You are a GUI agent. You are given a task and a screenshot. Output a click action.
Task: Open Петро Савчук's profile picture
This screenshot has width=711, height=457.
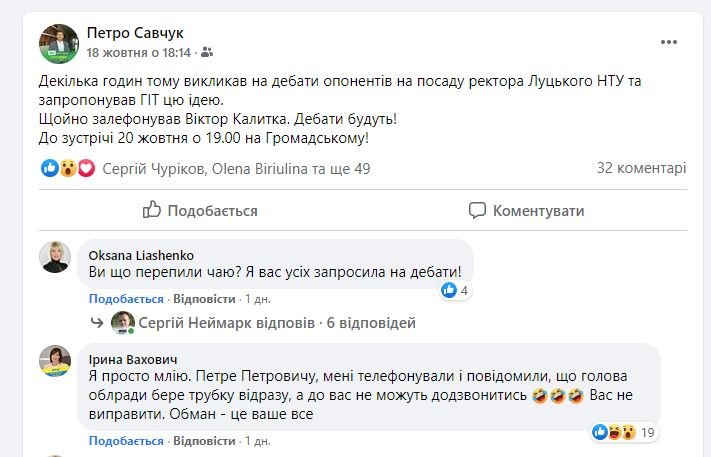coord(58,42)
